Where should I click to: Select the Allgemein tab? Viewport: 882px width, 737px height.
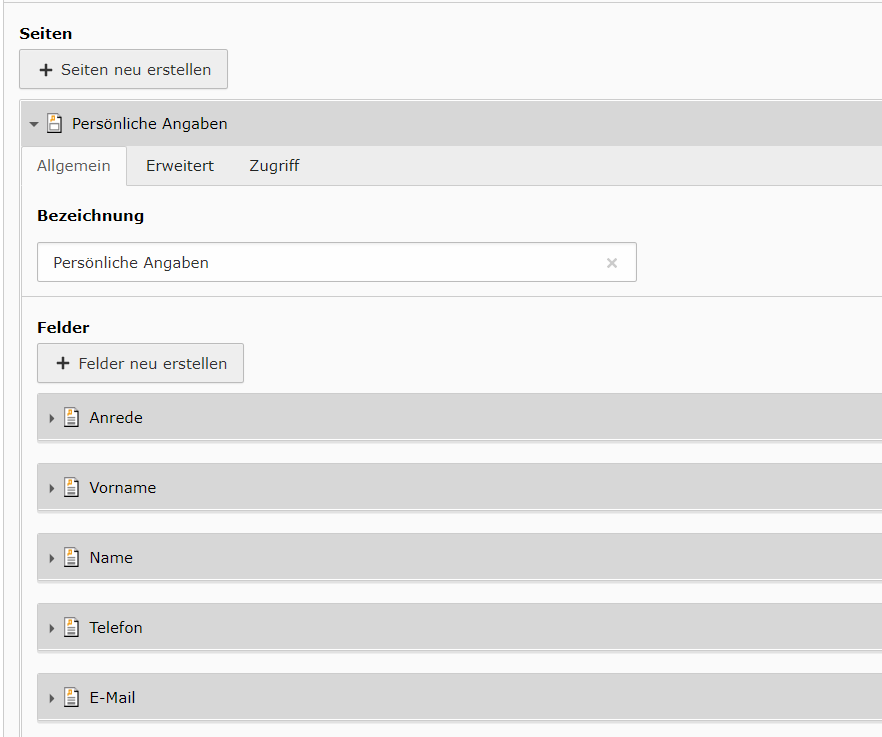74,165
